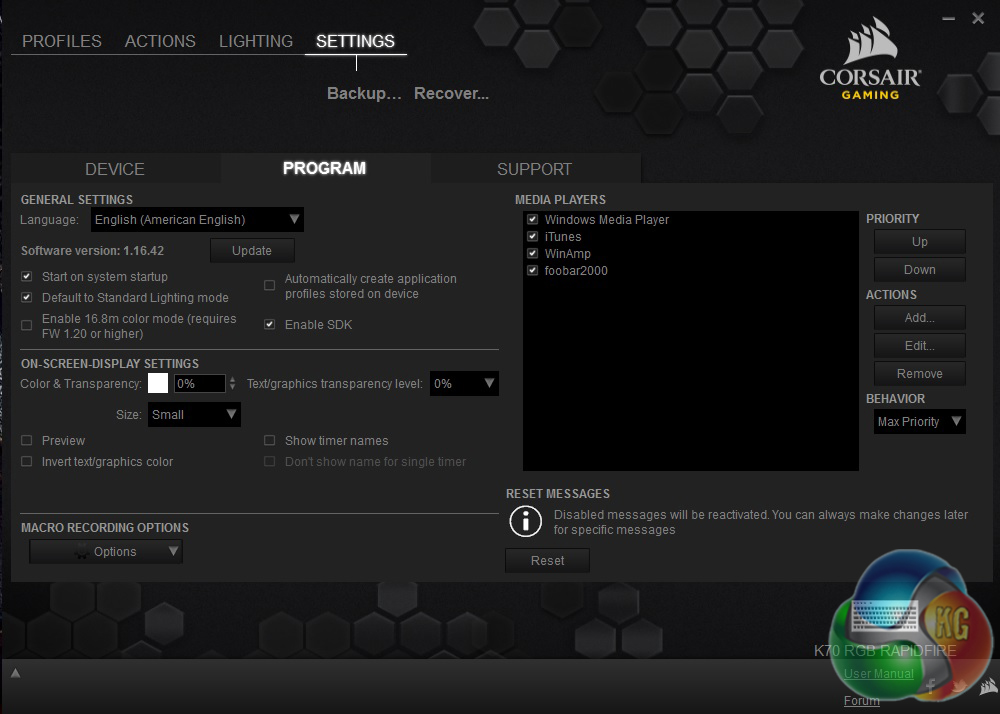The height and width of the screenshot is (714, 1000).
Task: Click the Corsair sails icon in footer
Action: pyautogui.click(x=989, y=687)
